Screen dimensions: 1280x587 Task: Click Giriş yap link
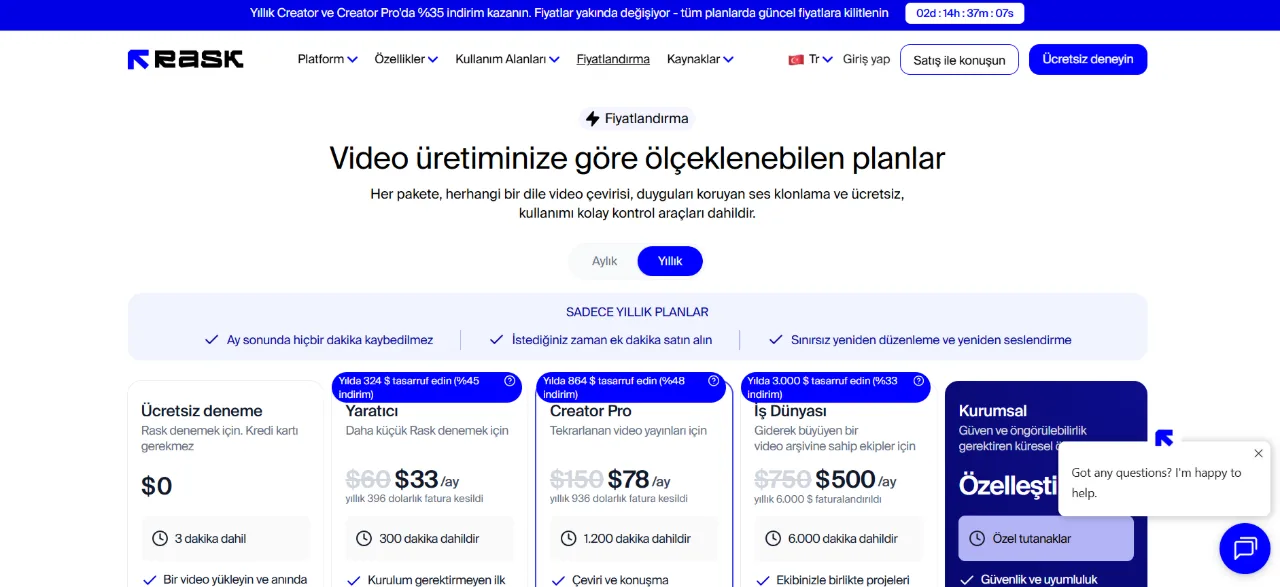[x=866, y=59]
